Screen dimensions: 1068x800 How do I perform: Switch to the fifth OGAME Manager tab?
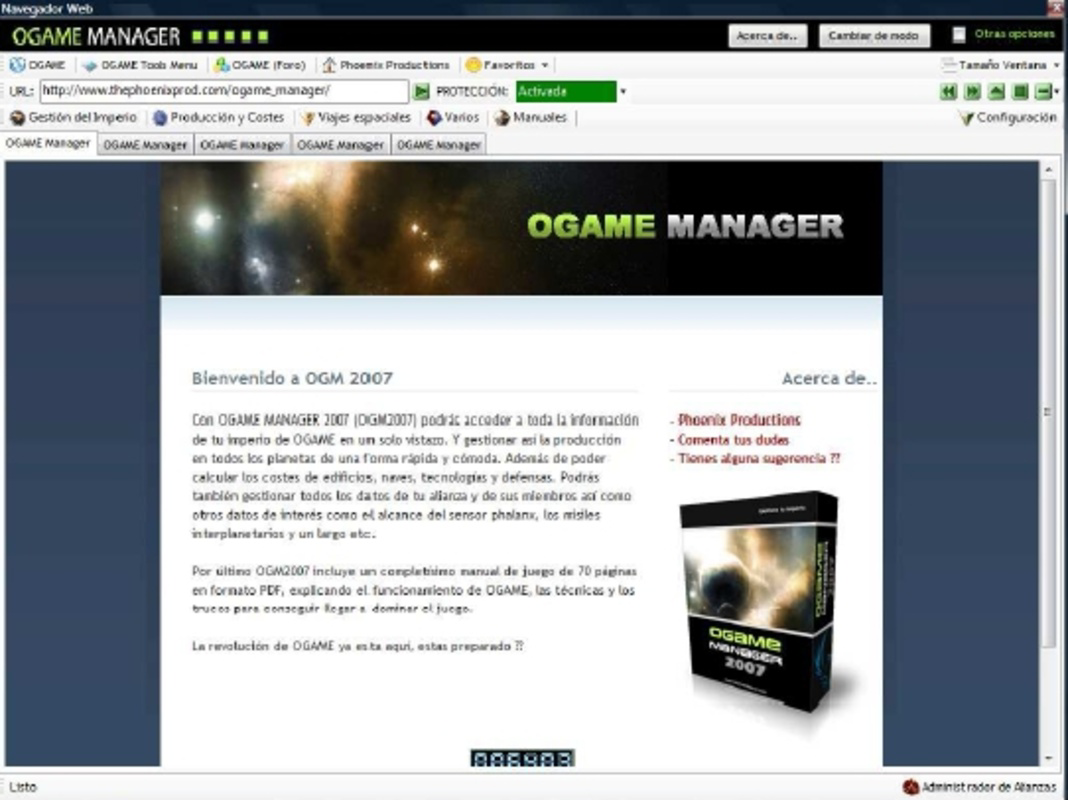[x=439, y=145]
